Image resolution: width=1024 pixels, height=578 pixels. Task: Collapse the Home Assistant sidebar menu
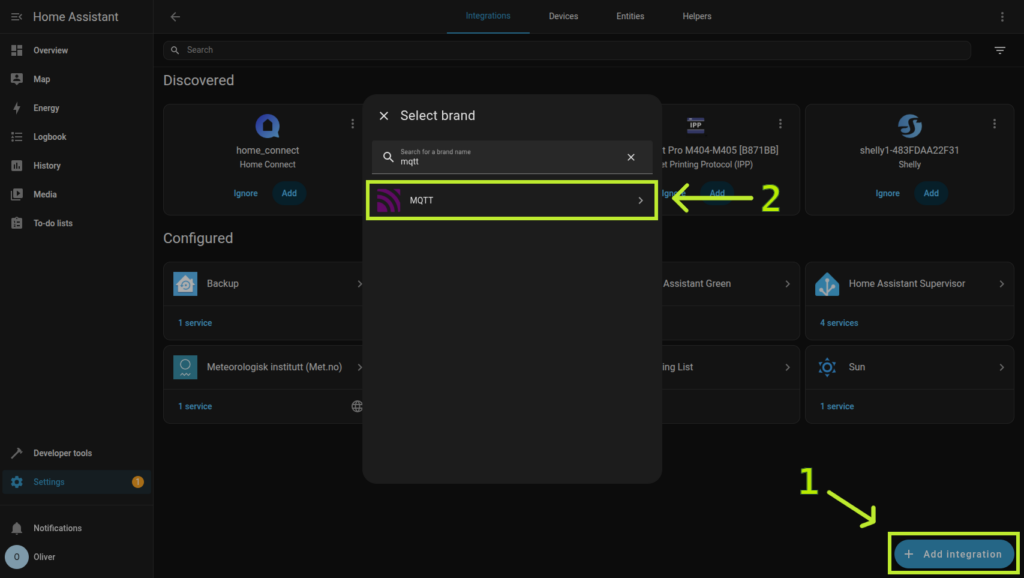[x=16, y=17]
